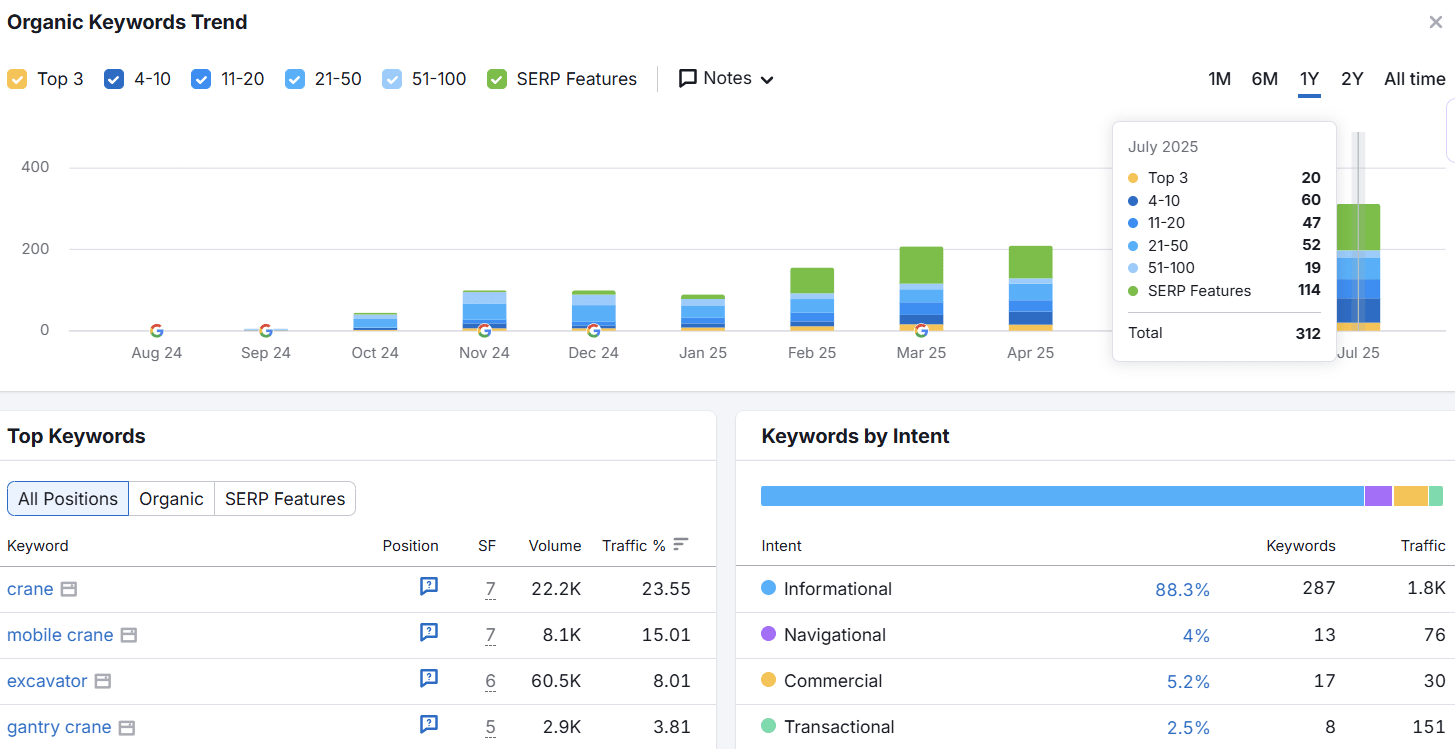Click the position feature icon in gantry crane row
Image resolution: width=1455 pixels, height=749 pixels.
(429, 725)
